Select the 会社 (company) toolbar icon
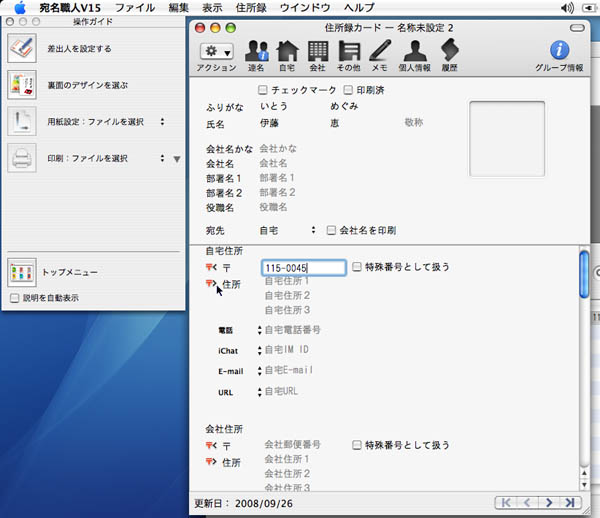This screenshot has width=600, height=518. point(317,51)
